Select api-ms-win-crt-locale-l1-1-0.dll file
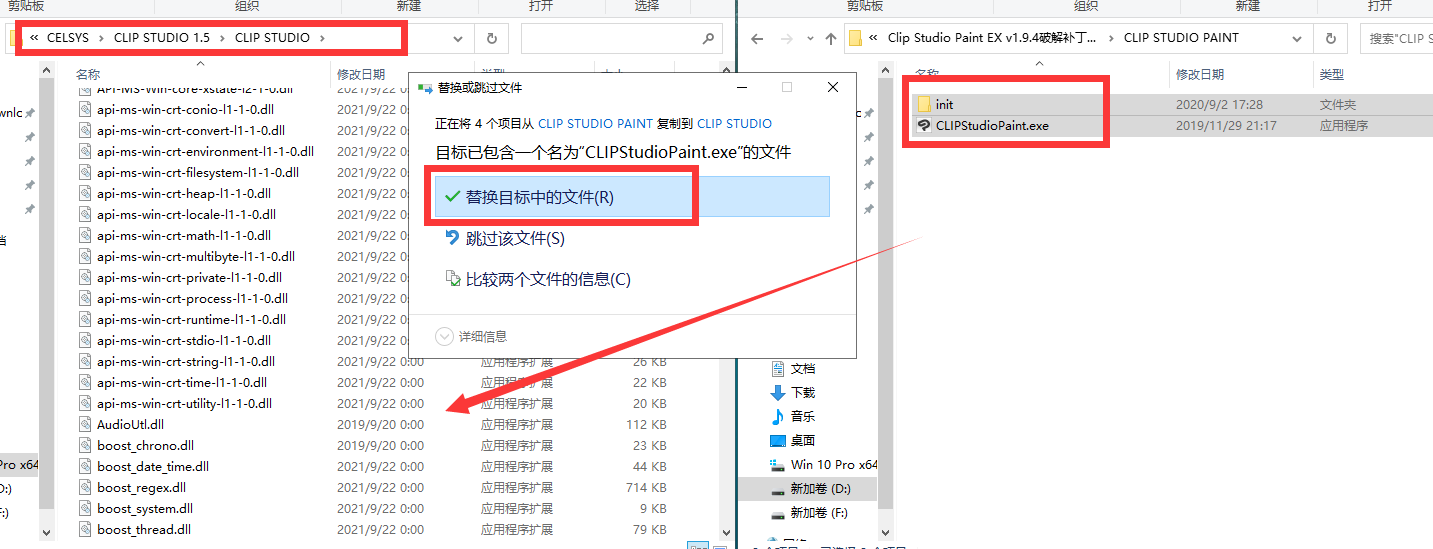The width and height of the screenshot is (1433, 549). tap(186, 214)
